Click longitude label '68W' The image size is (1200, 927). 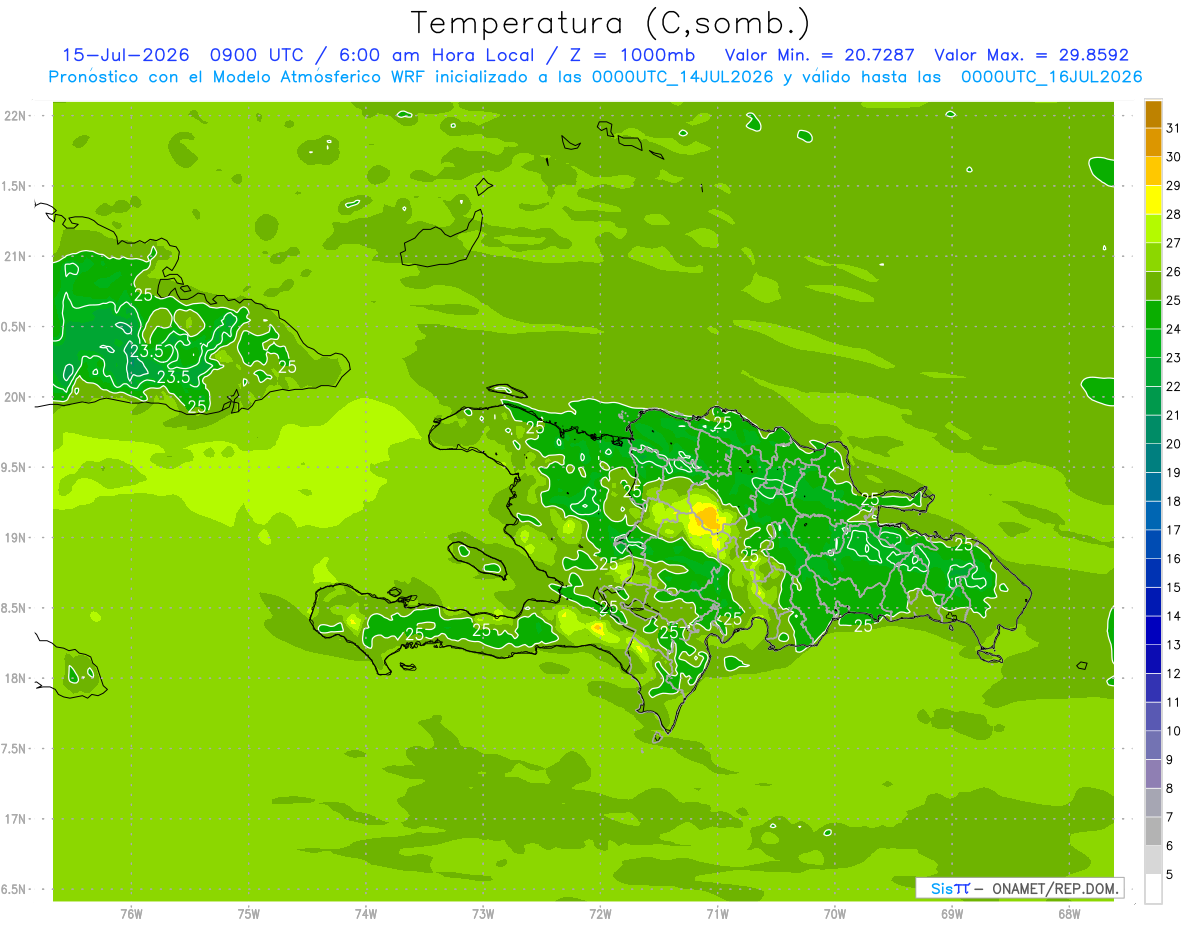1069,915
